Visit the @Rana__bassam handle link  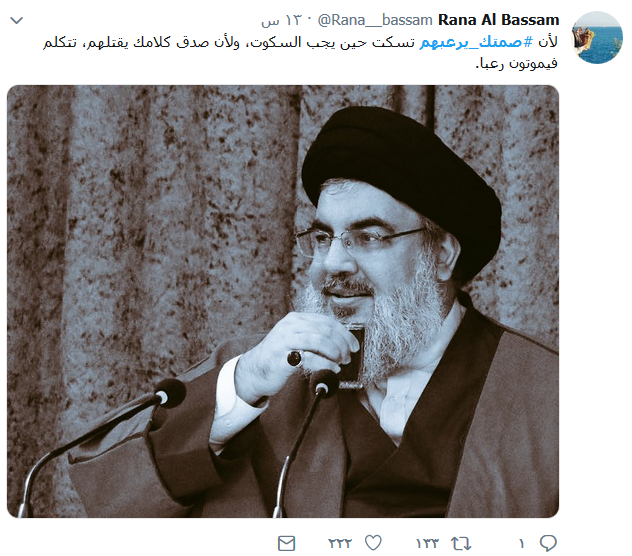coord(375,20)
